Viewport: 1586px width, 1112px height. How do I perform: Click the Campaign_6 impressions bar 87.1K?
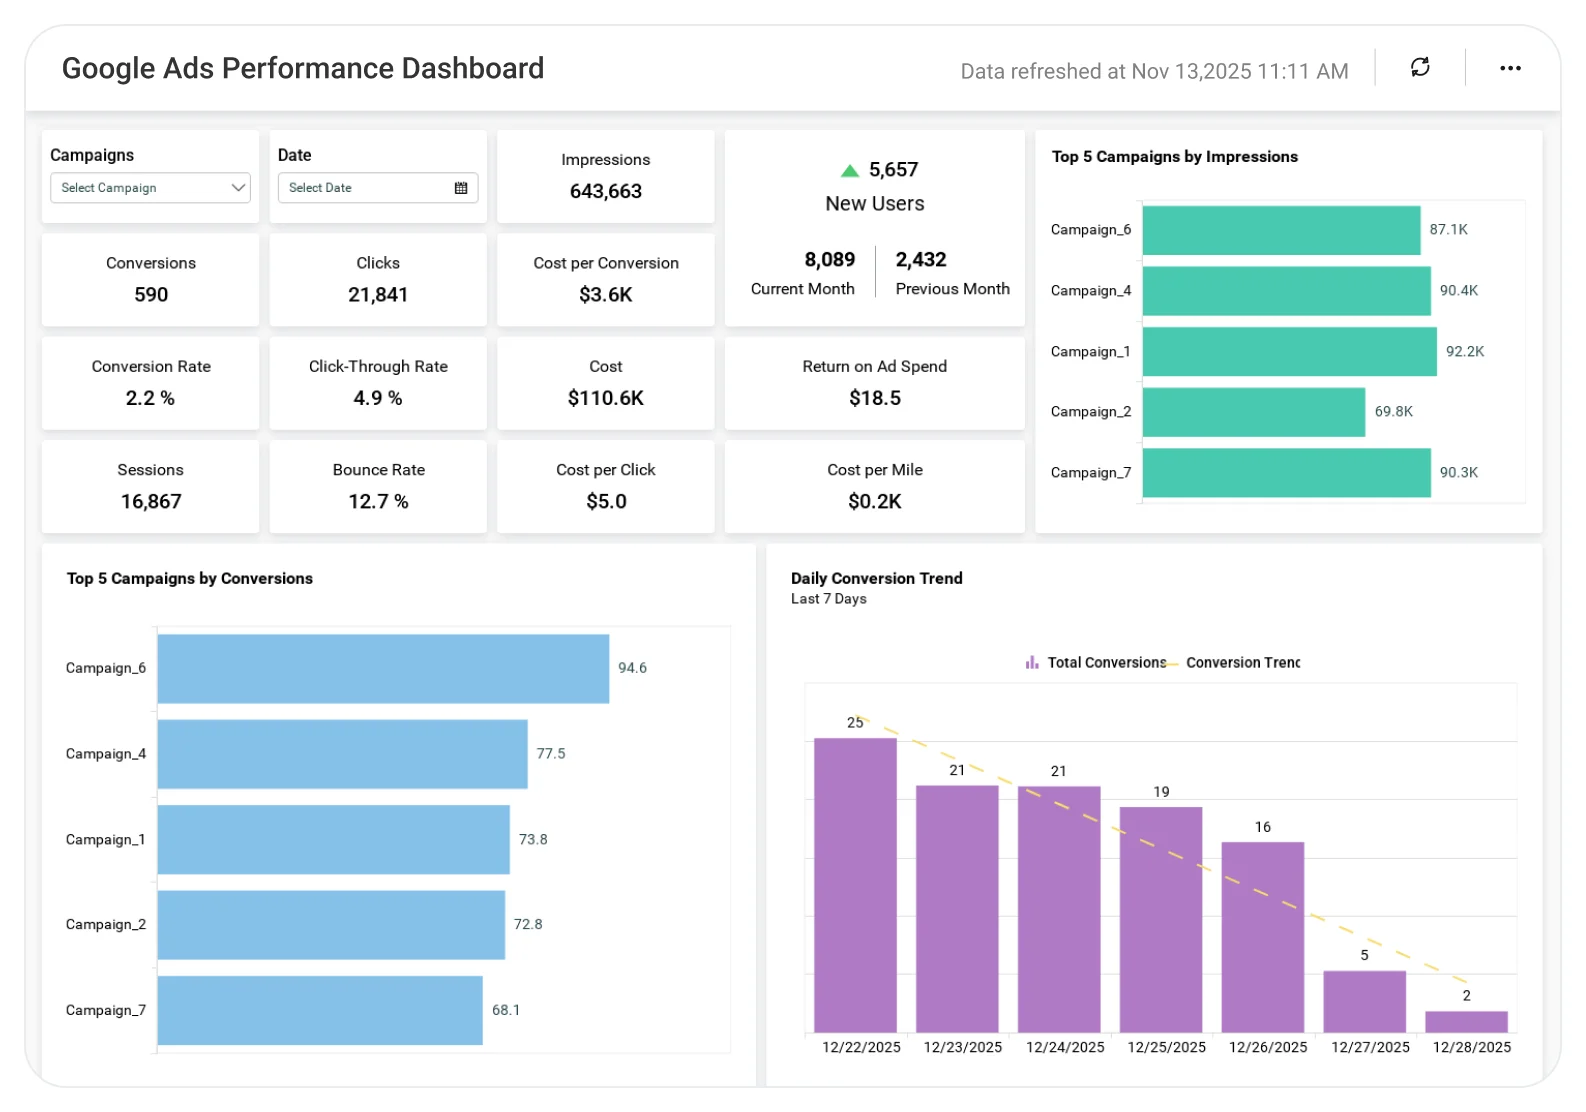(1281, 230)
